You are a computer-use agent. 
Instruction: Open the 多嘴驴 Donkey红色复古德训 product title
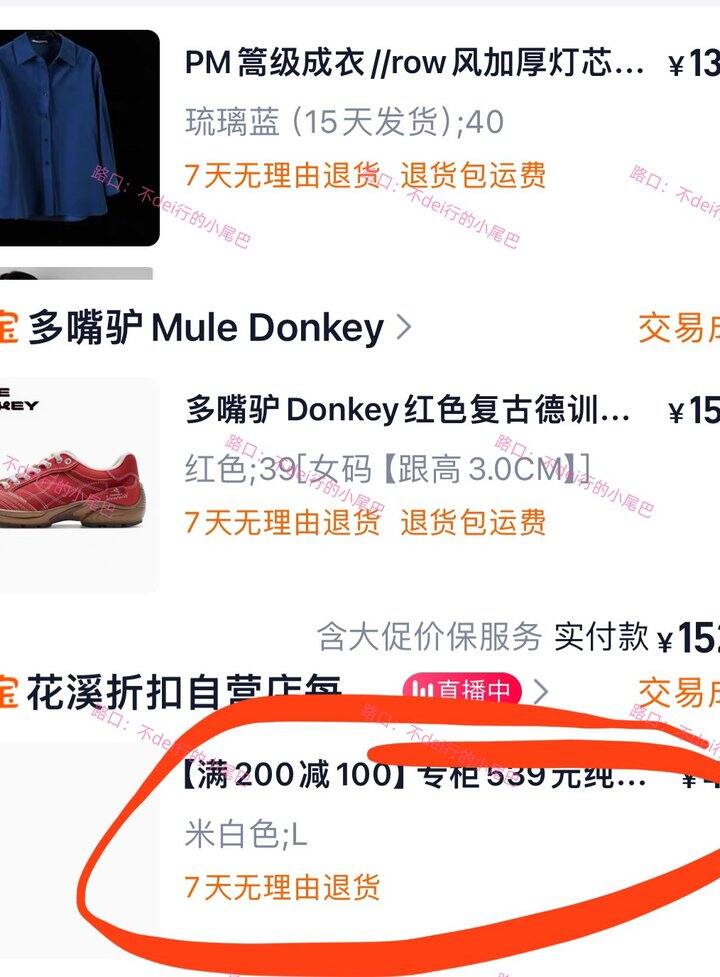coord(407,411)
